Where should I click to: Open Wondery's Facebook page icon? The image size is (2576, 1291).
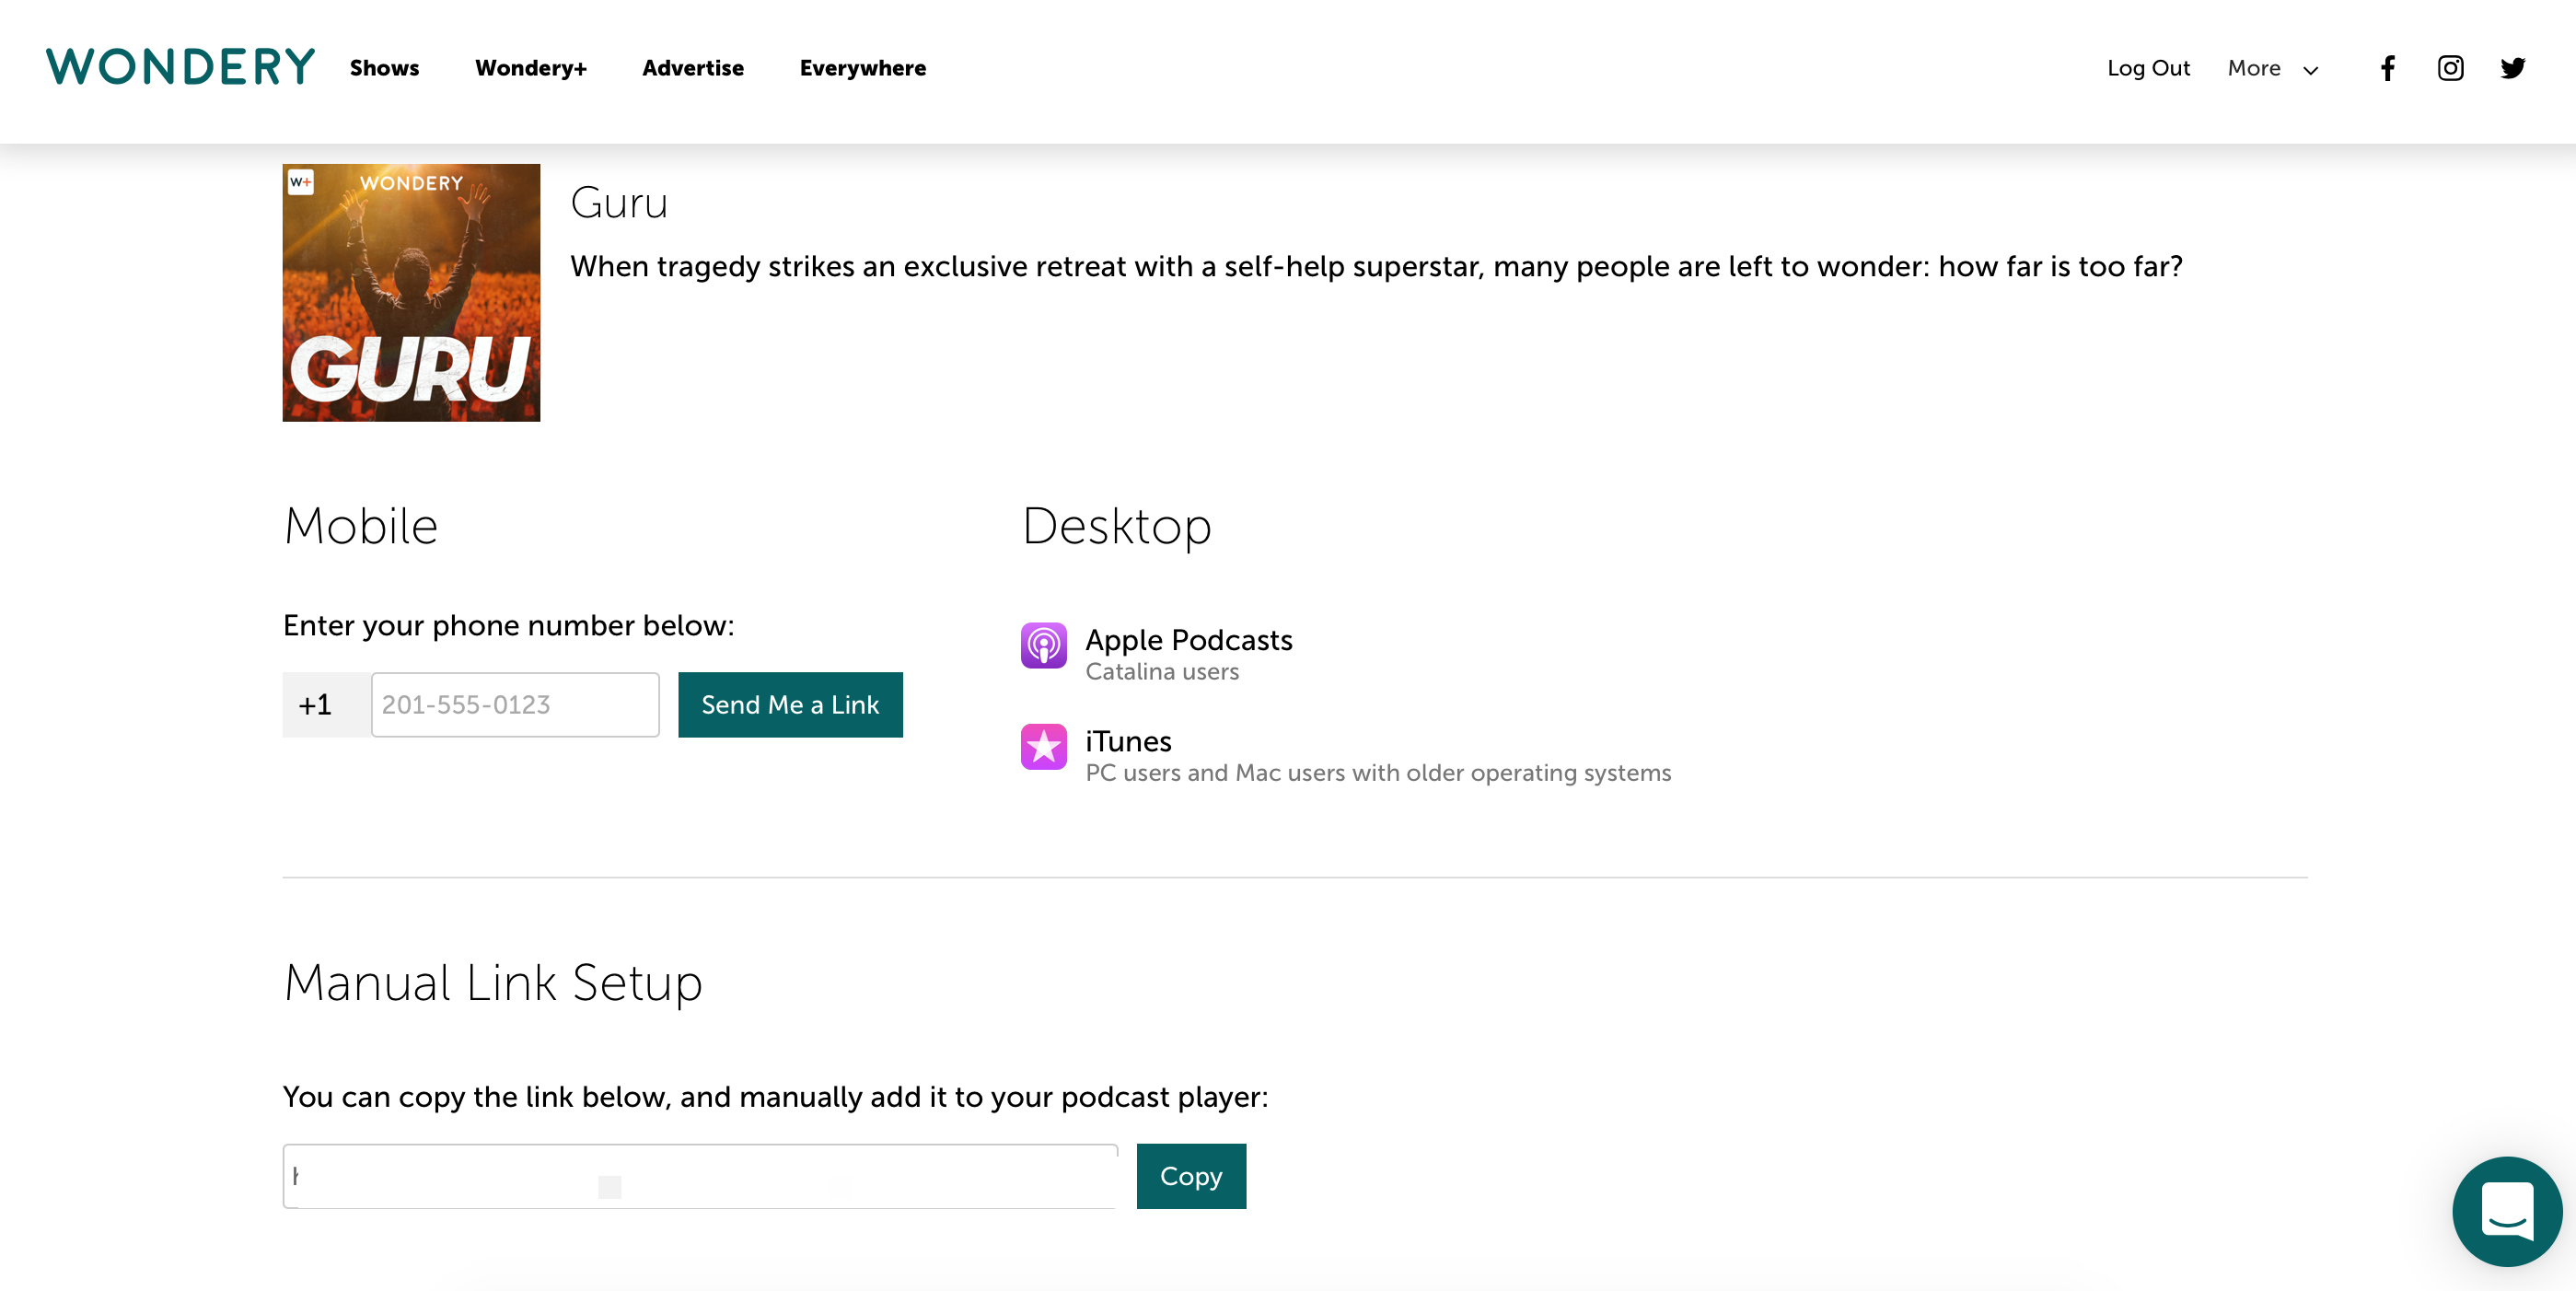2387,68
